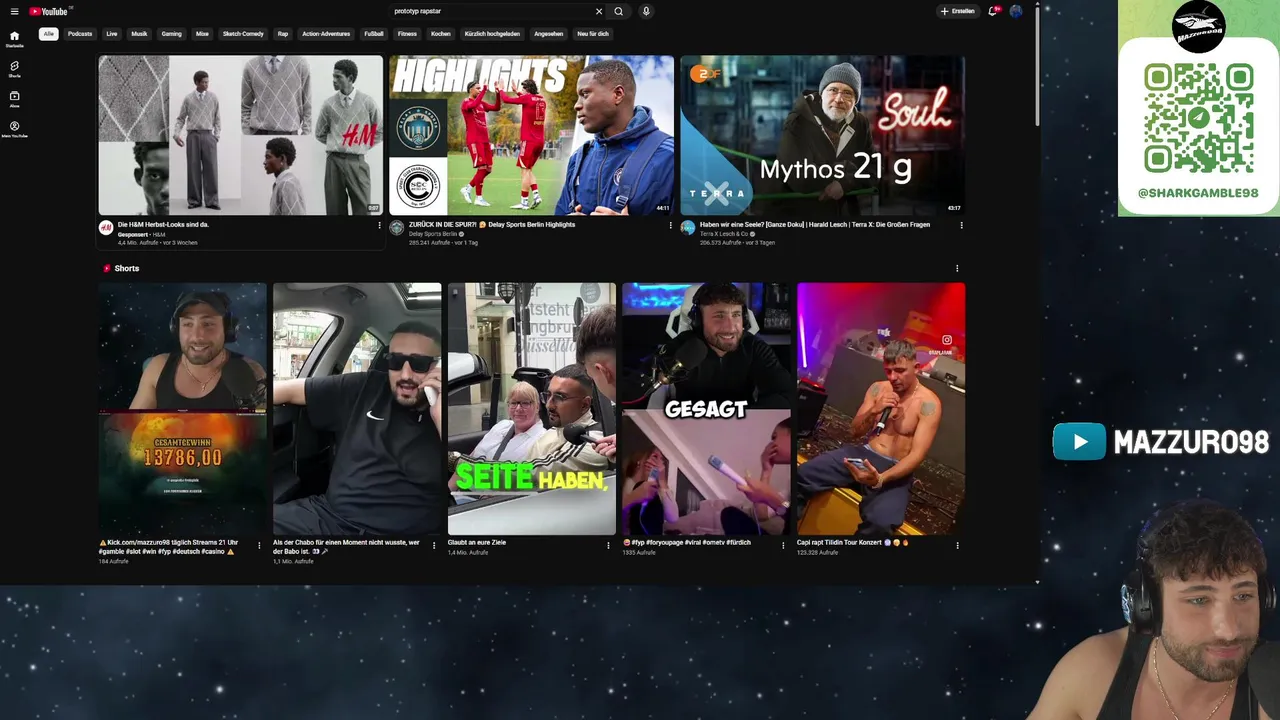This screenshot has width=1280, height=720.
Task: Open options for the Chabo Babo short
Action: tap(434, 545)
